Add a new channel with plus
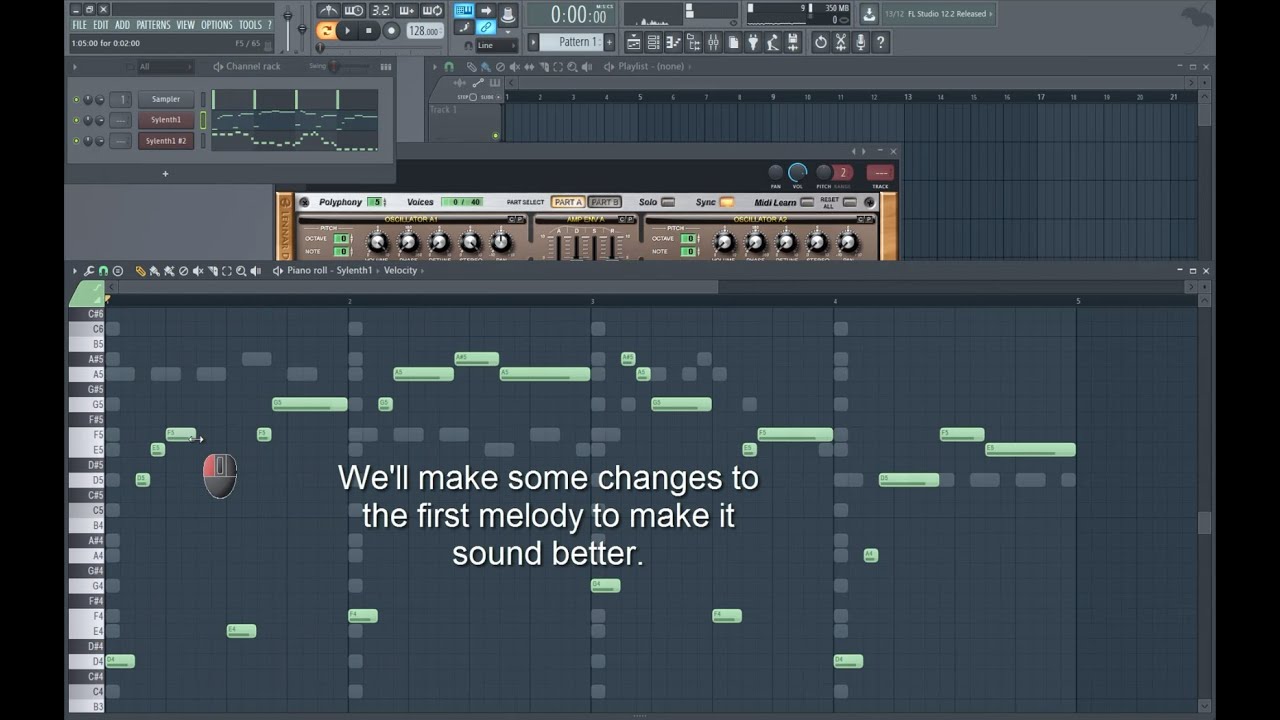The image size is (1280, 720). 165,174
